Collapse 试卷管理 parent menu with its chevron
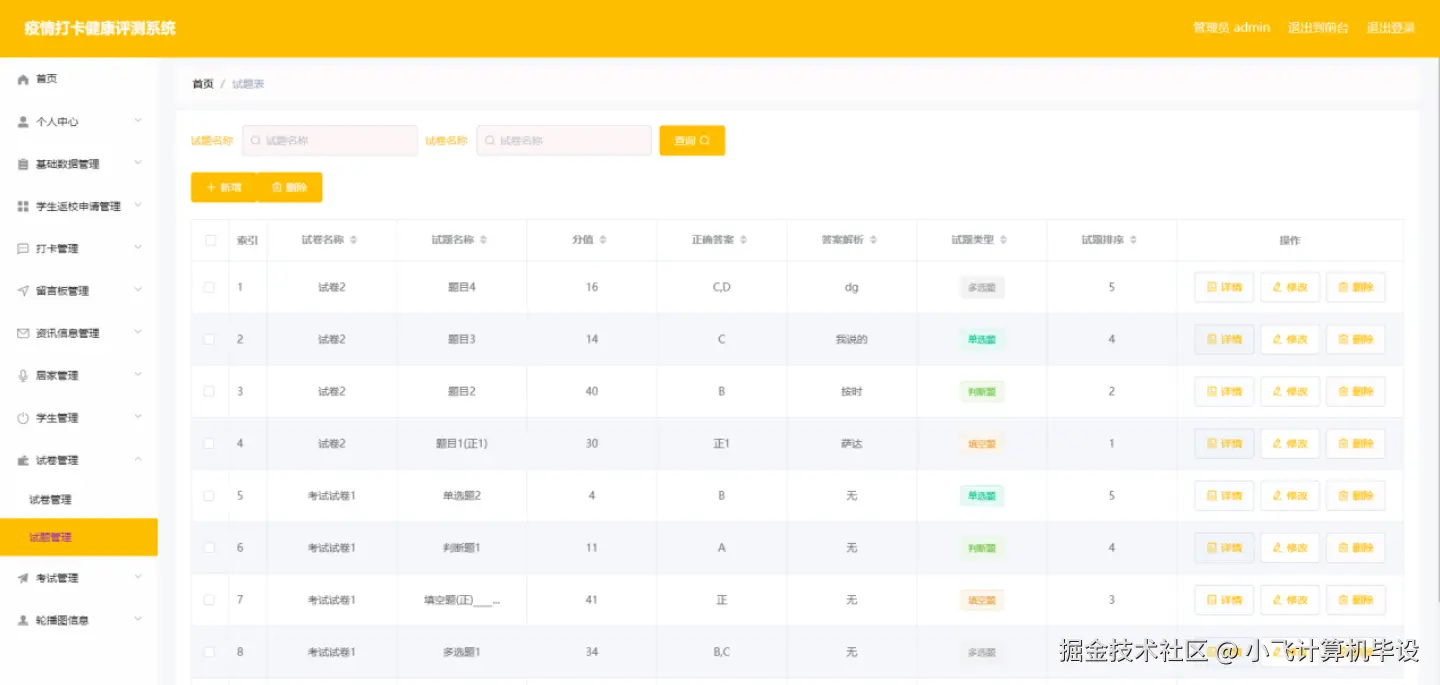1440x685 pixels. pyautogui.click(x=138, y=459)
